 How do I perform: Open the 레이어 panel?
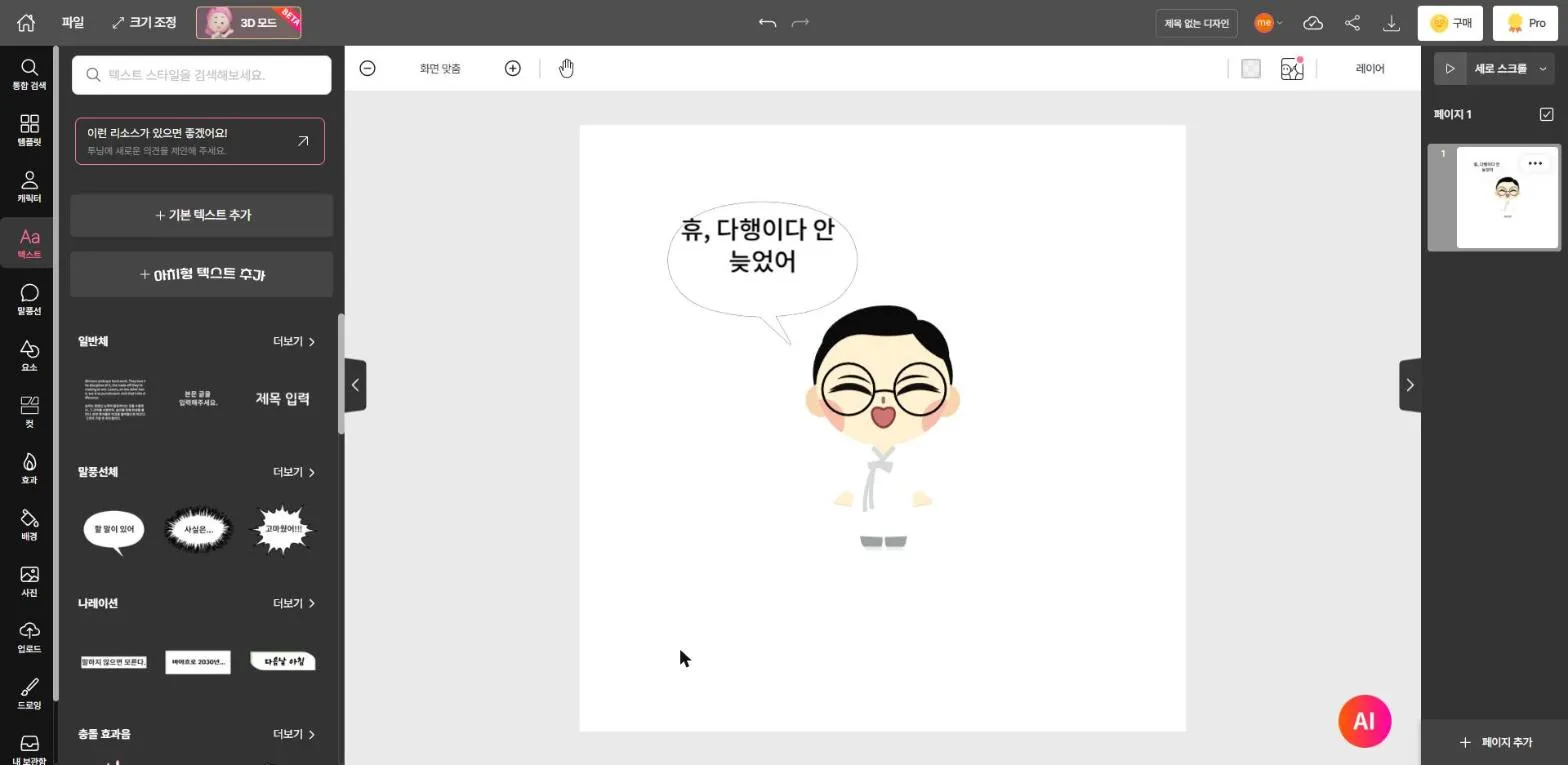tap(1370, 68)
